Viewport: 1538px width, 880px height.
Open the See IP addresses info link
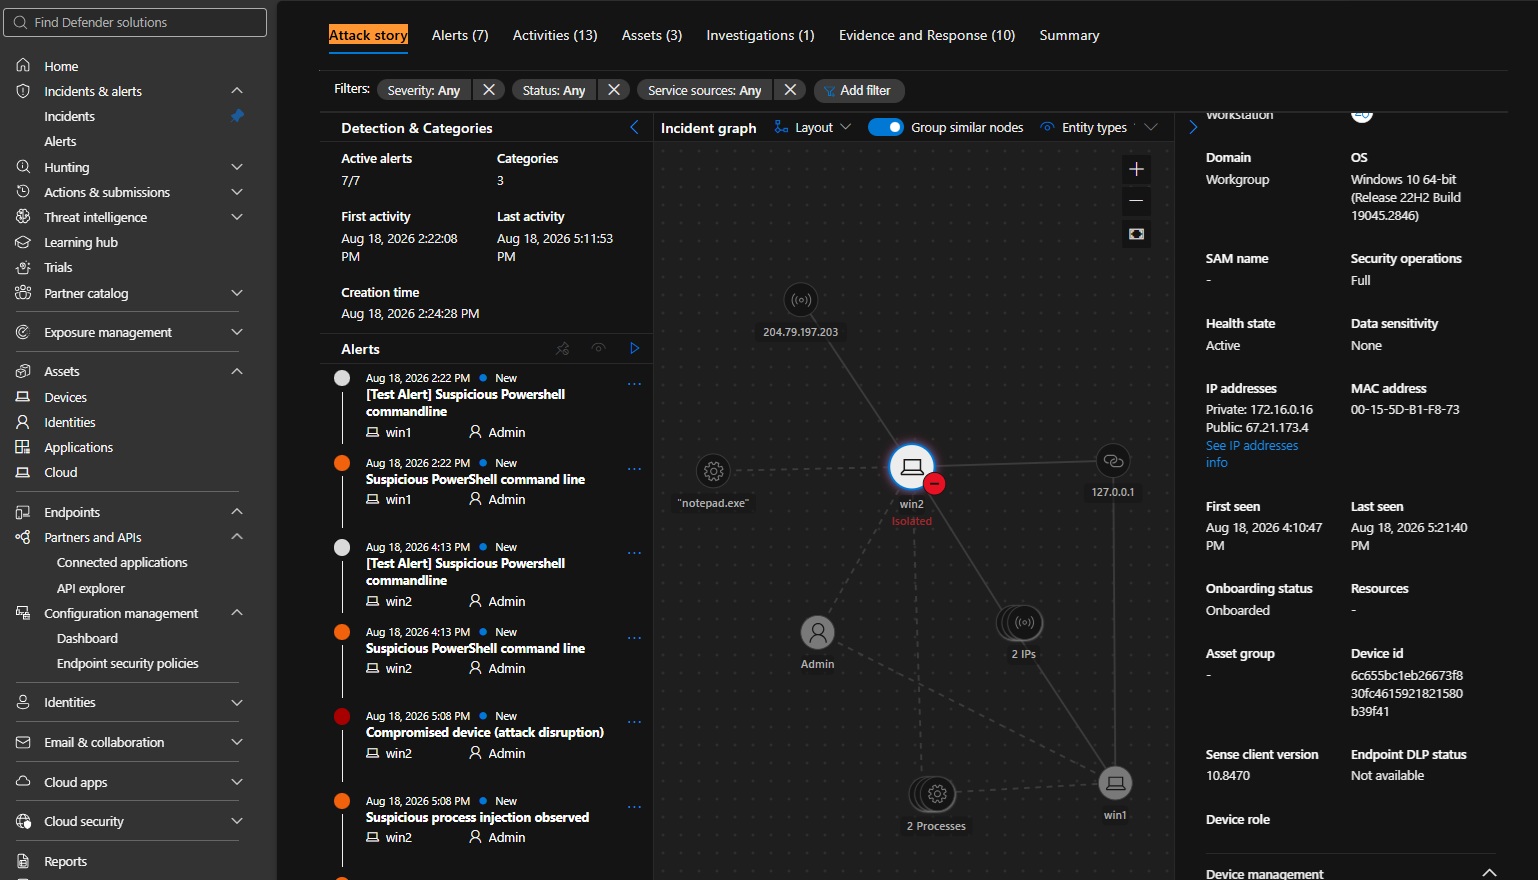click(1252, 454)
